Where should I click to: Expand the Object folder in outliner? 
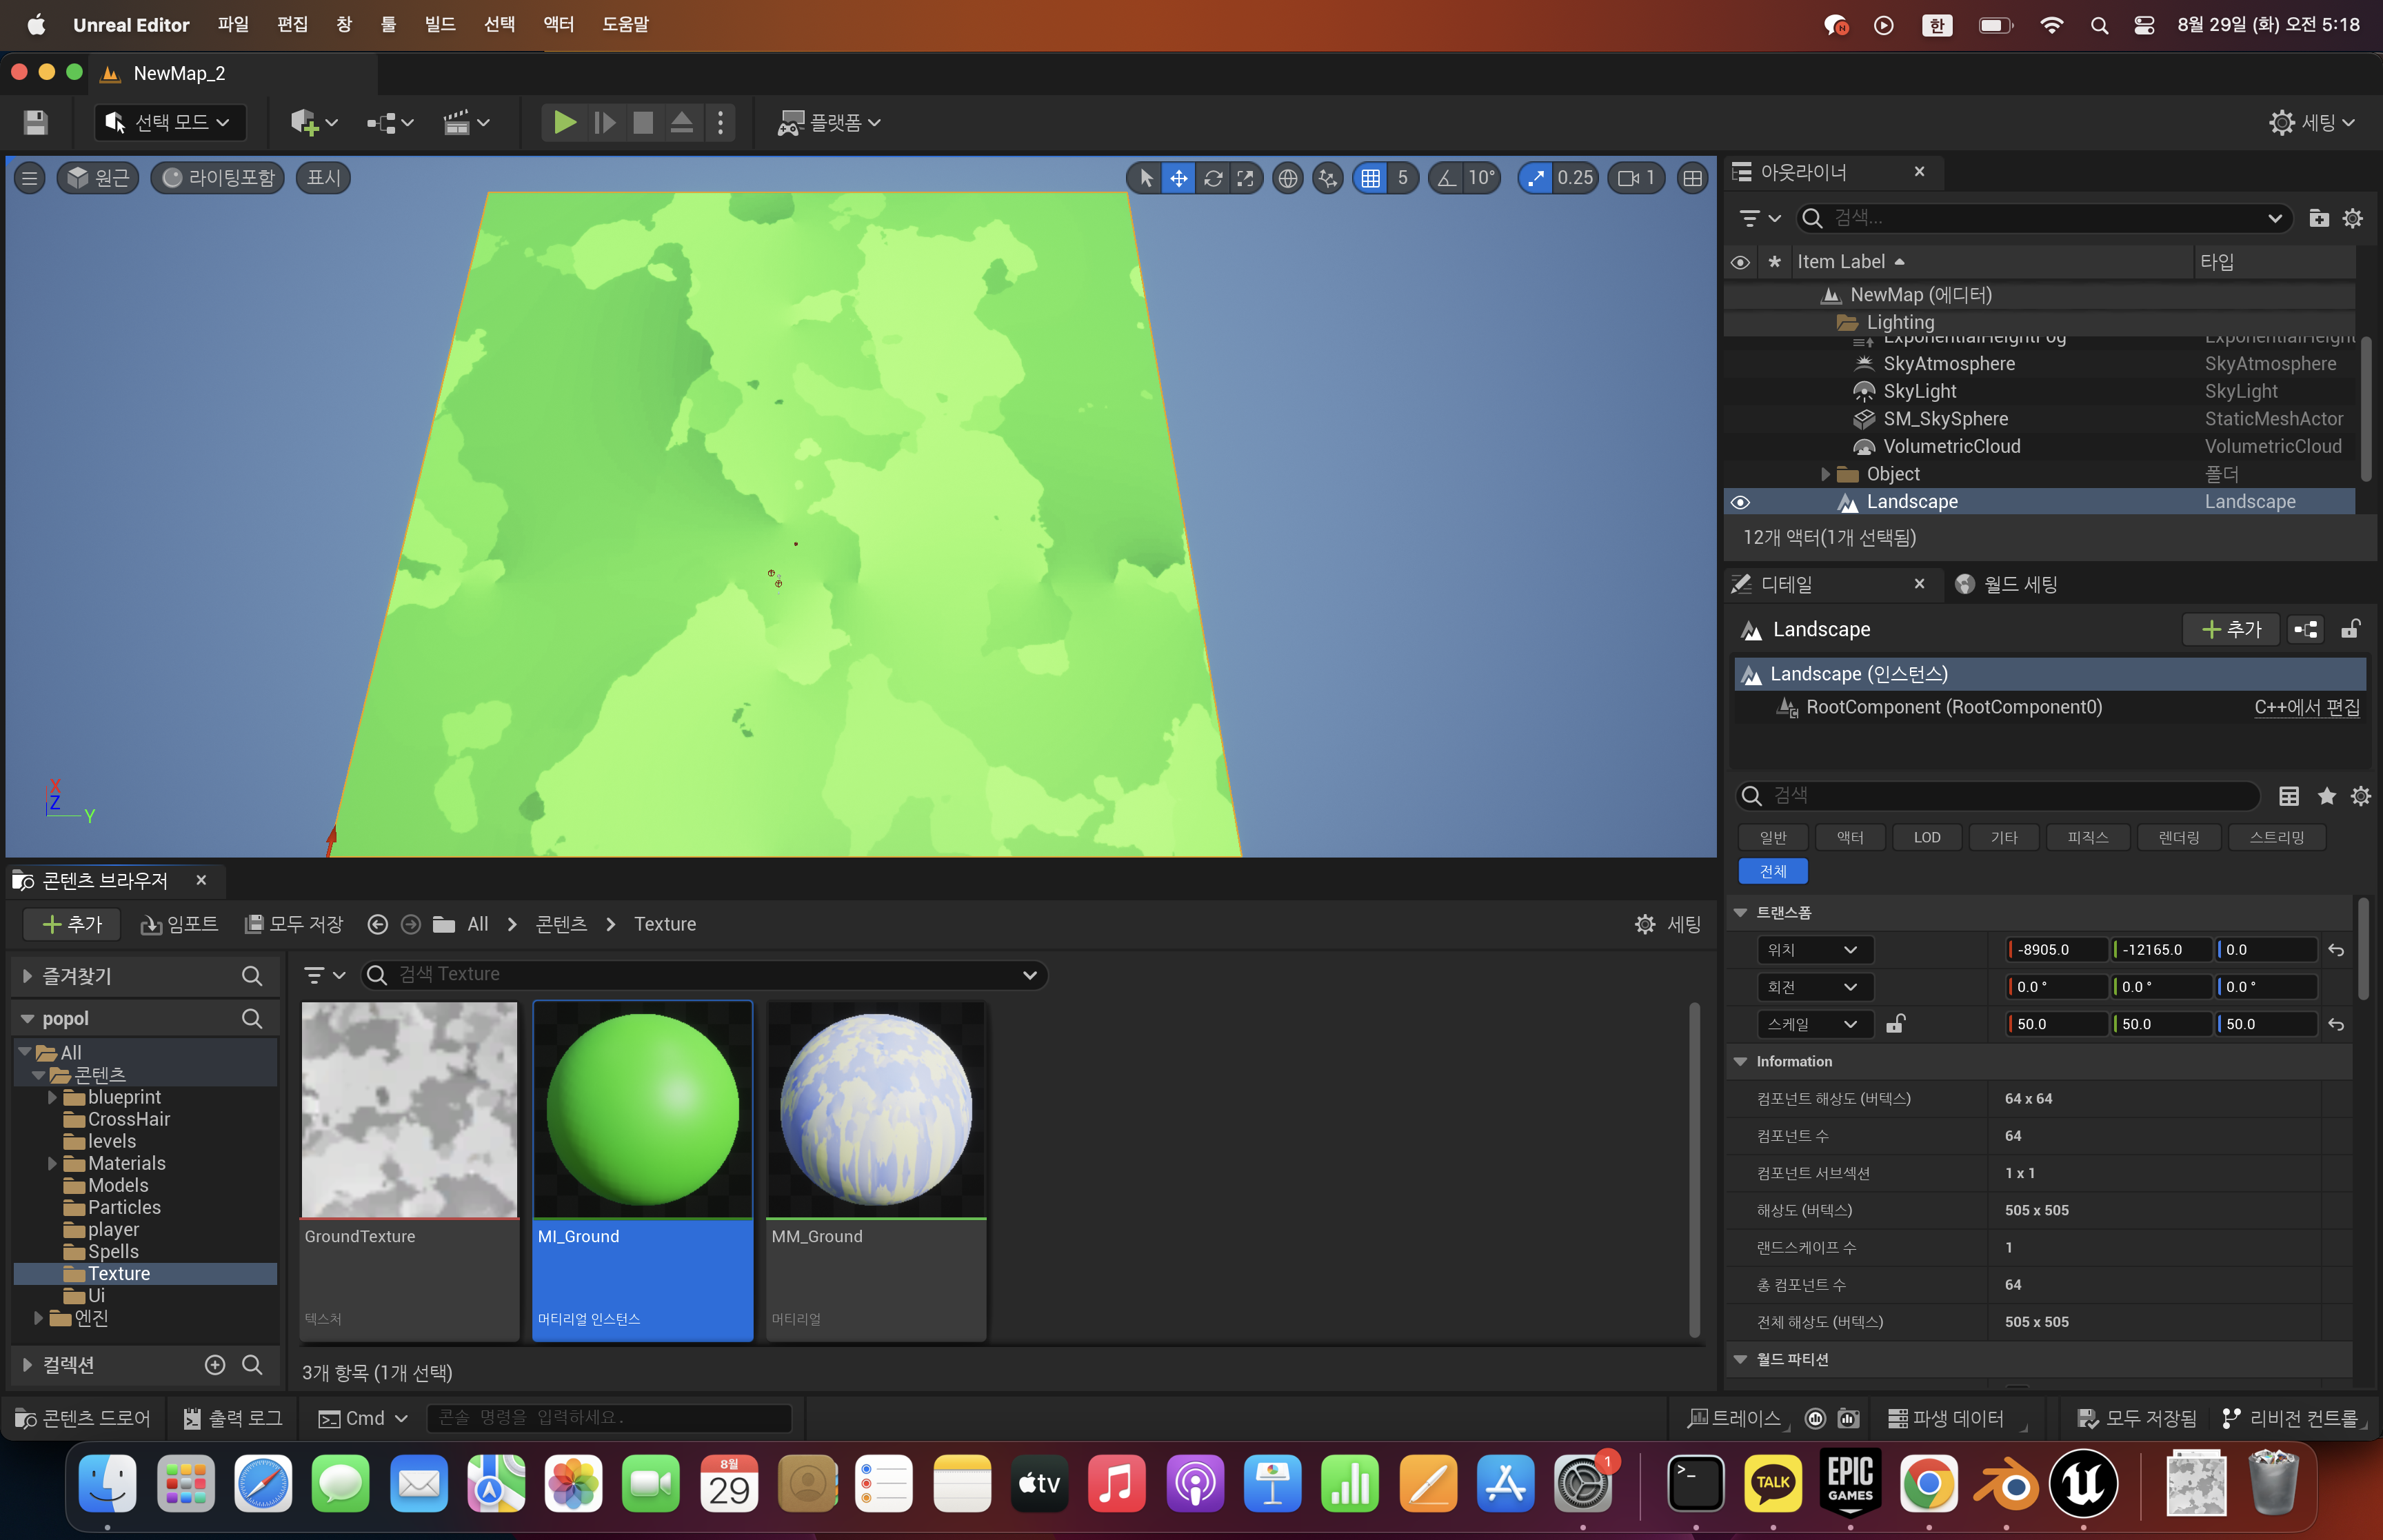click(x=1825, y=474)
